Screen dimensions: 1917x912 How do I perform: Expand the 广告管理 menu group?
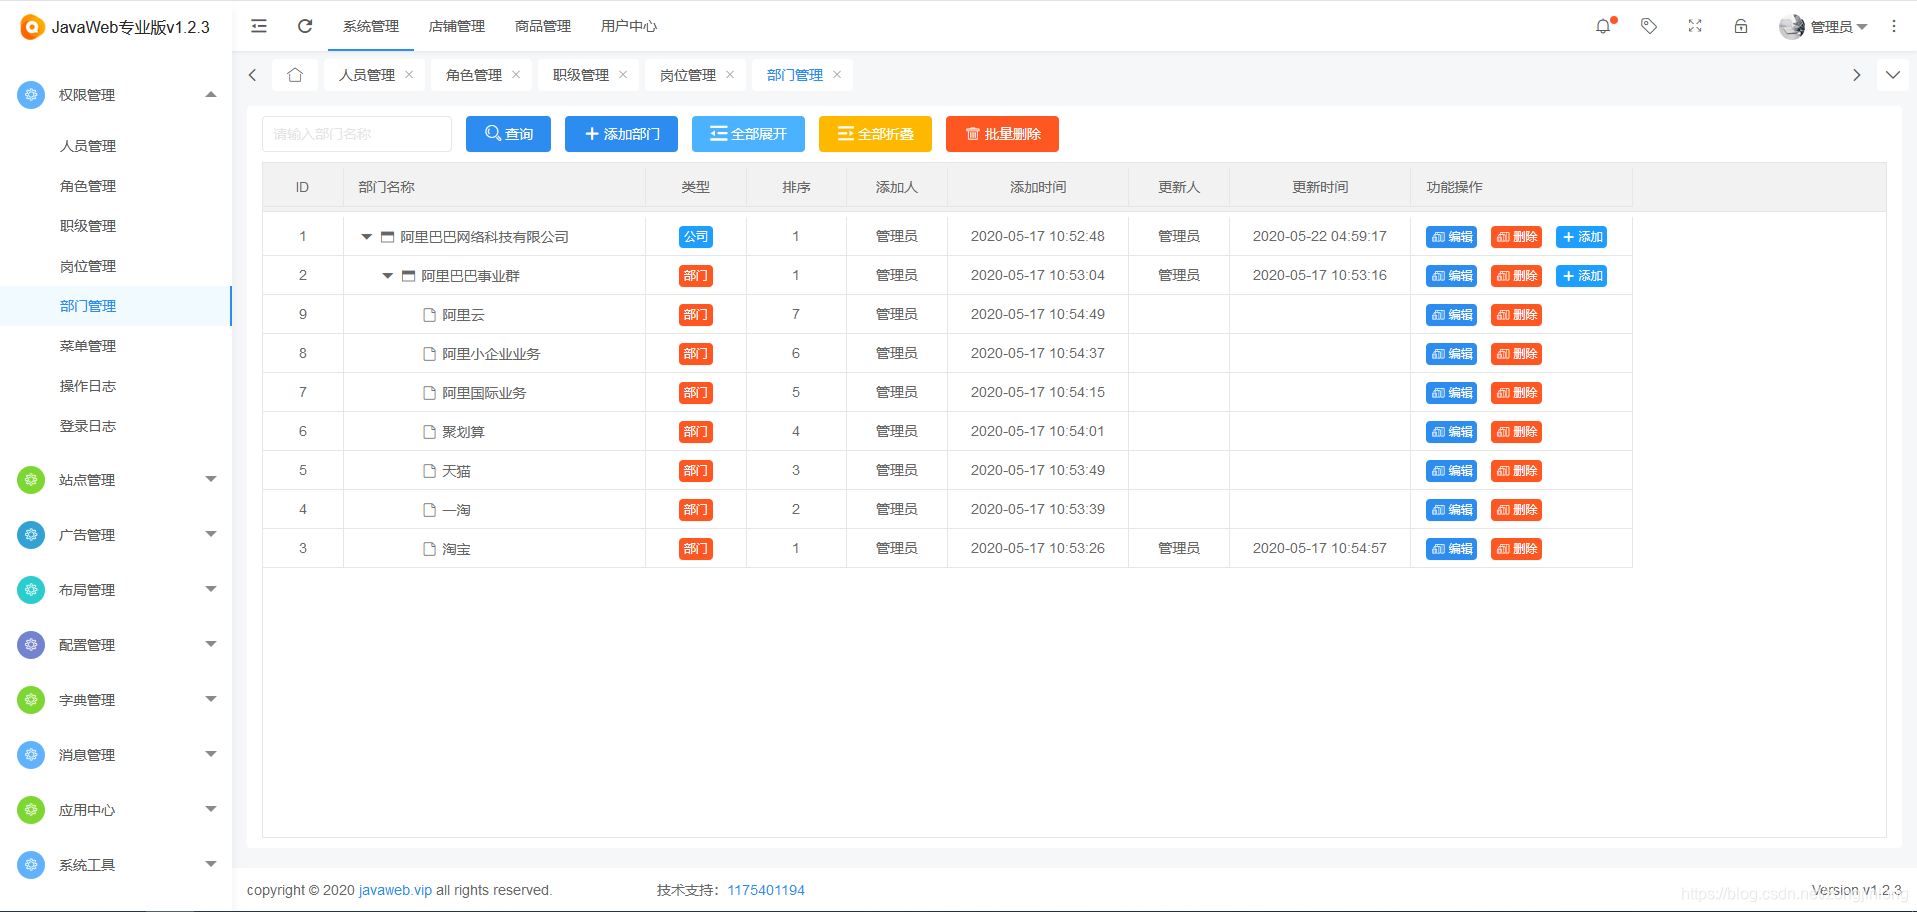click(x=211, y=534)
